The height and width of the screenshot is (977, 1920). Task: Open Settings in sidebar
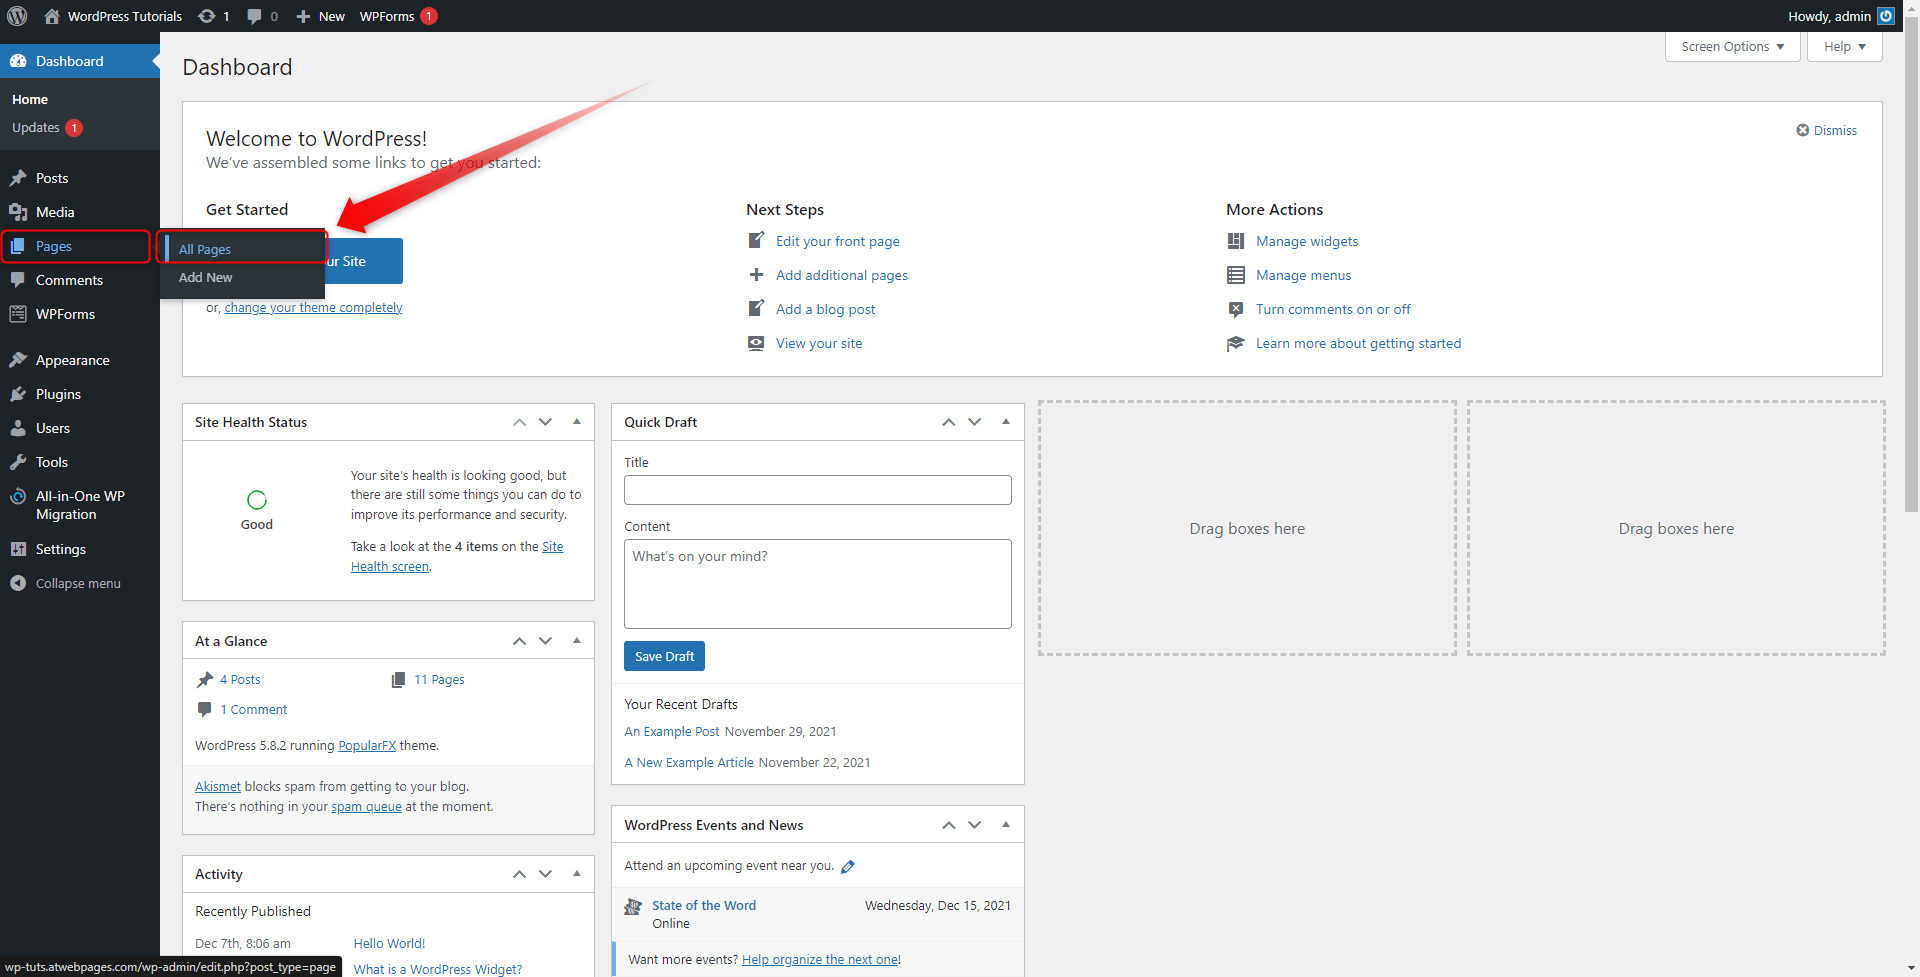(x=61, y=549)
